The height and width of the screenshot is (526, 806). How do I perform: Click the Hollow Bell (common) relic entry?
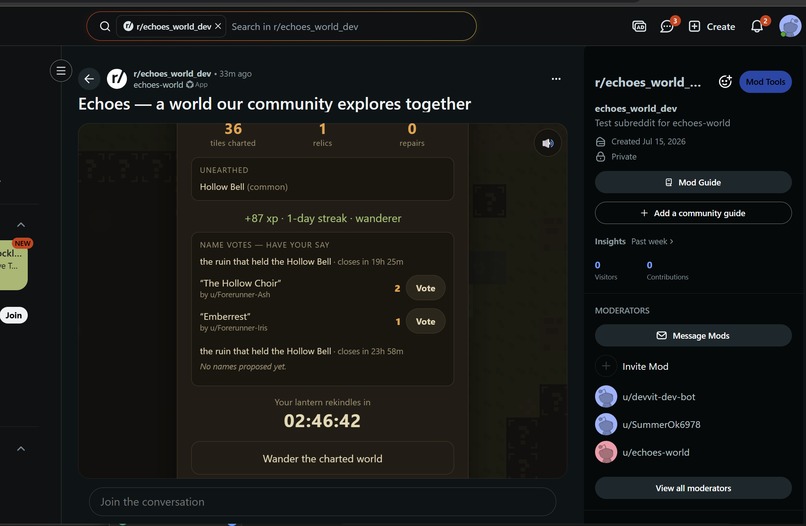(x=244, y=187)
